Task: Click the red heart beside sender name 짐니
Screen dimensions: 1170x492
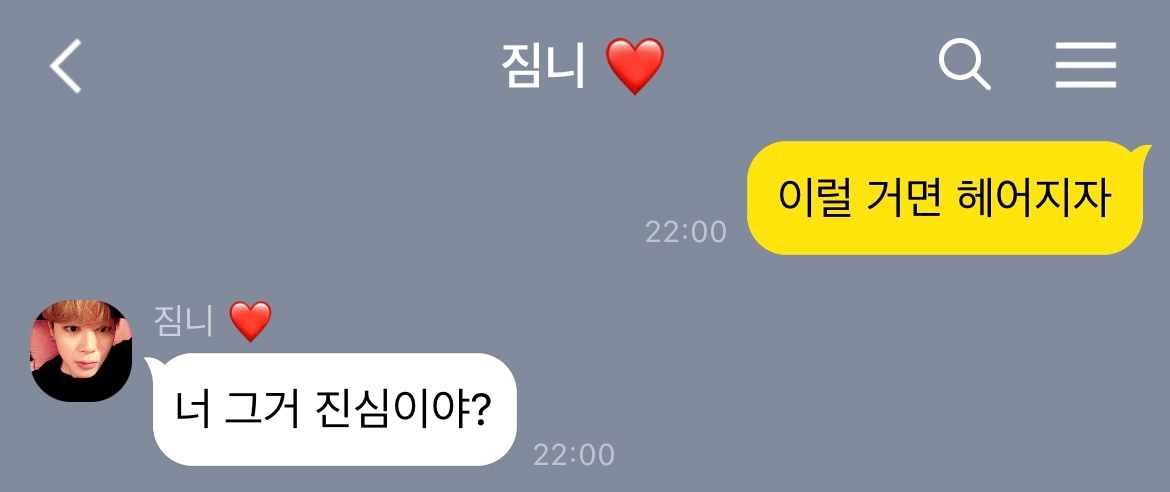Action: coord(250,321)
